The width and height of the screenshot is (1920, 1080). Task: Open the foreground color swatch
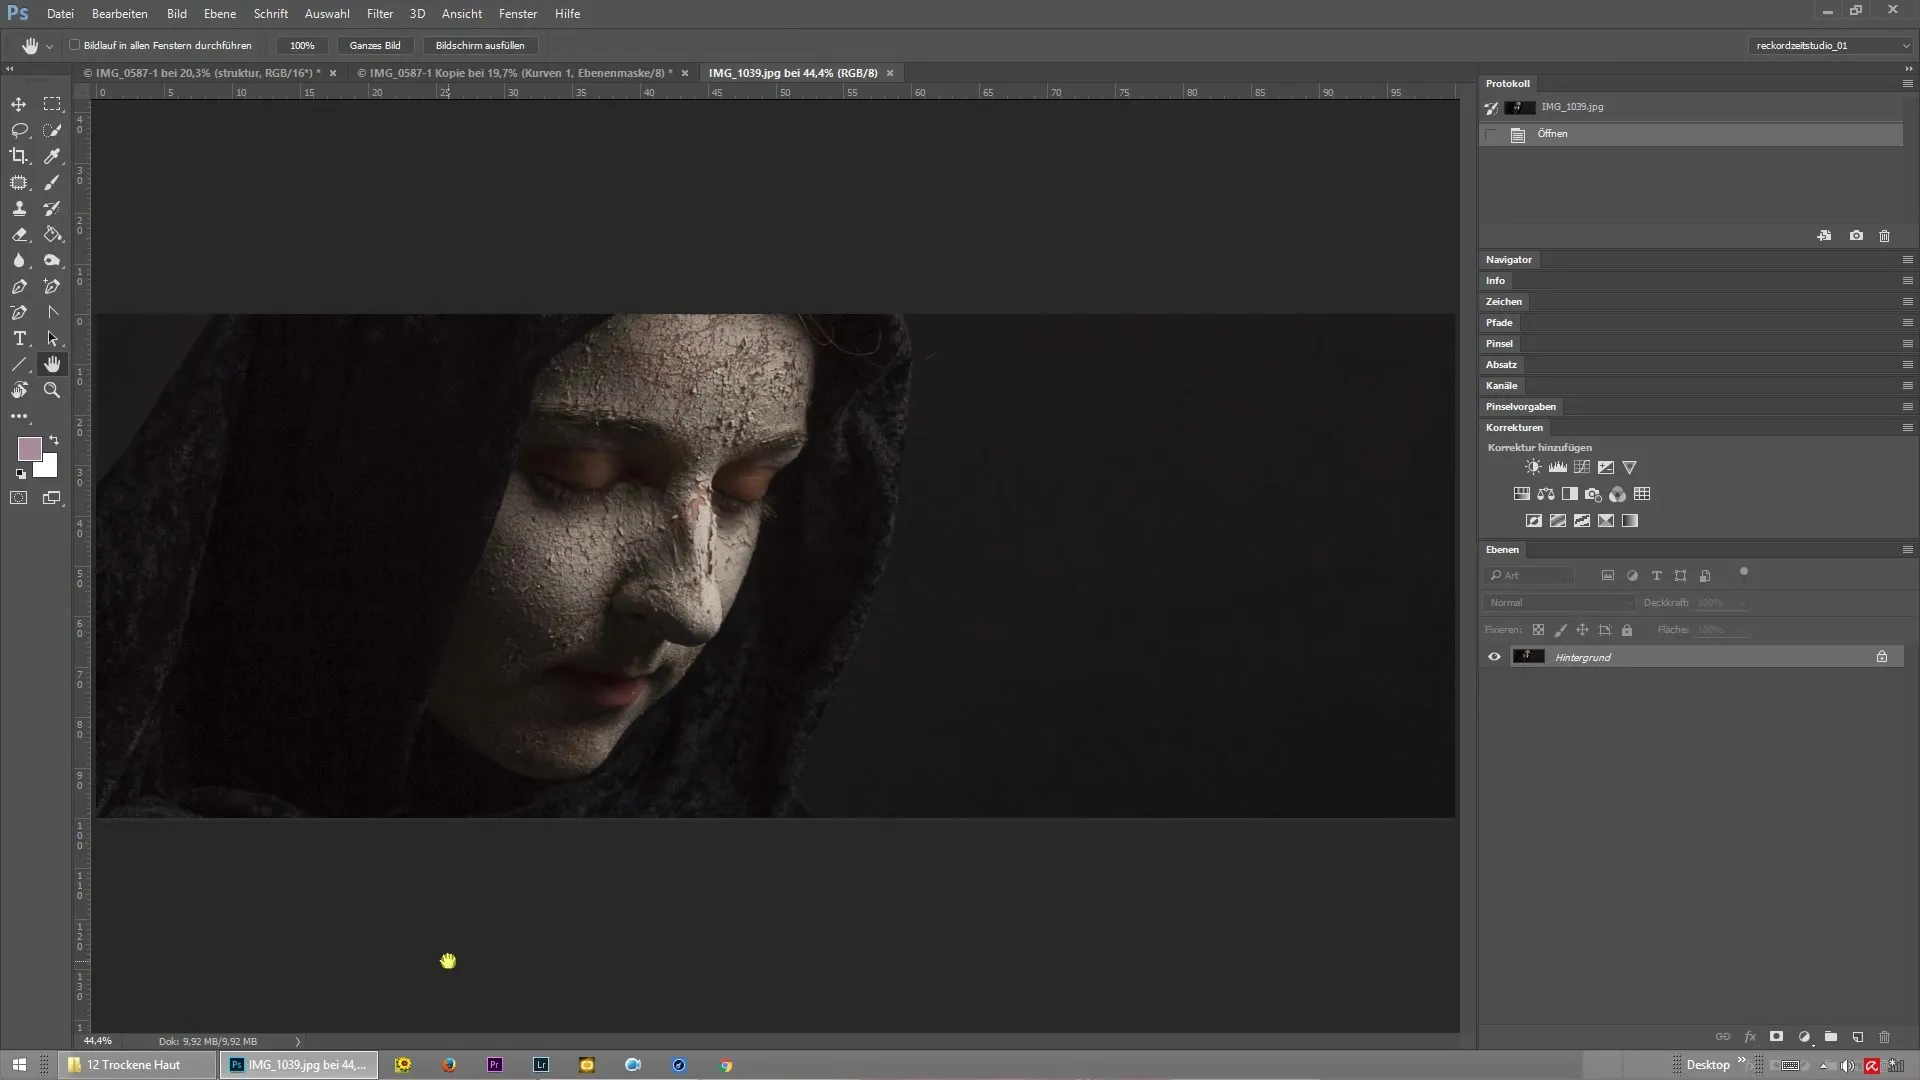[29, 448]
